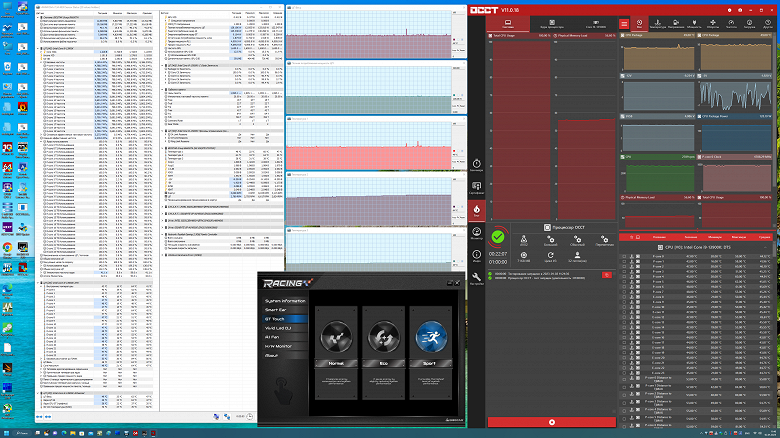Click the one-hour duration option icon in OCCT
The image size is (780, 438).
tap(523, 256)
